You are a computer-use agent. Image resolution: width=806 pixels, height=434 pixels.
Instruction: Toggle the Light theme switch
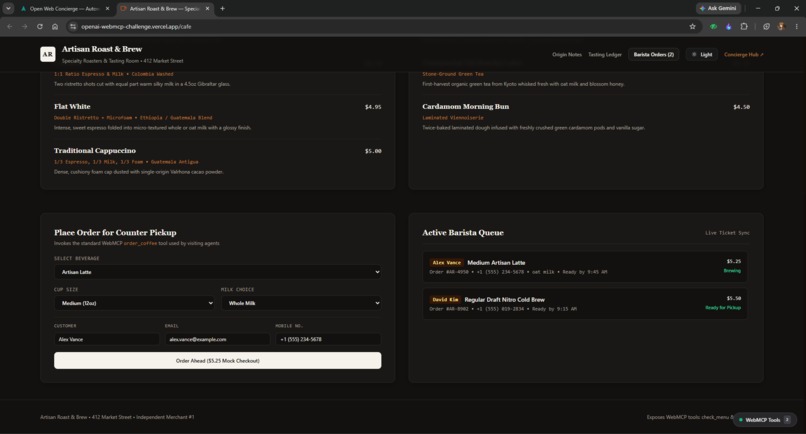(702, 55)
